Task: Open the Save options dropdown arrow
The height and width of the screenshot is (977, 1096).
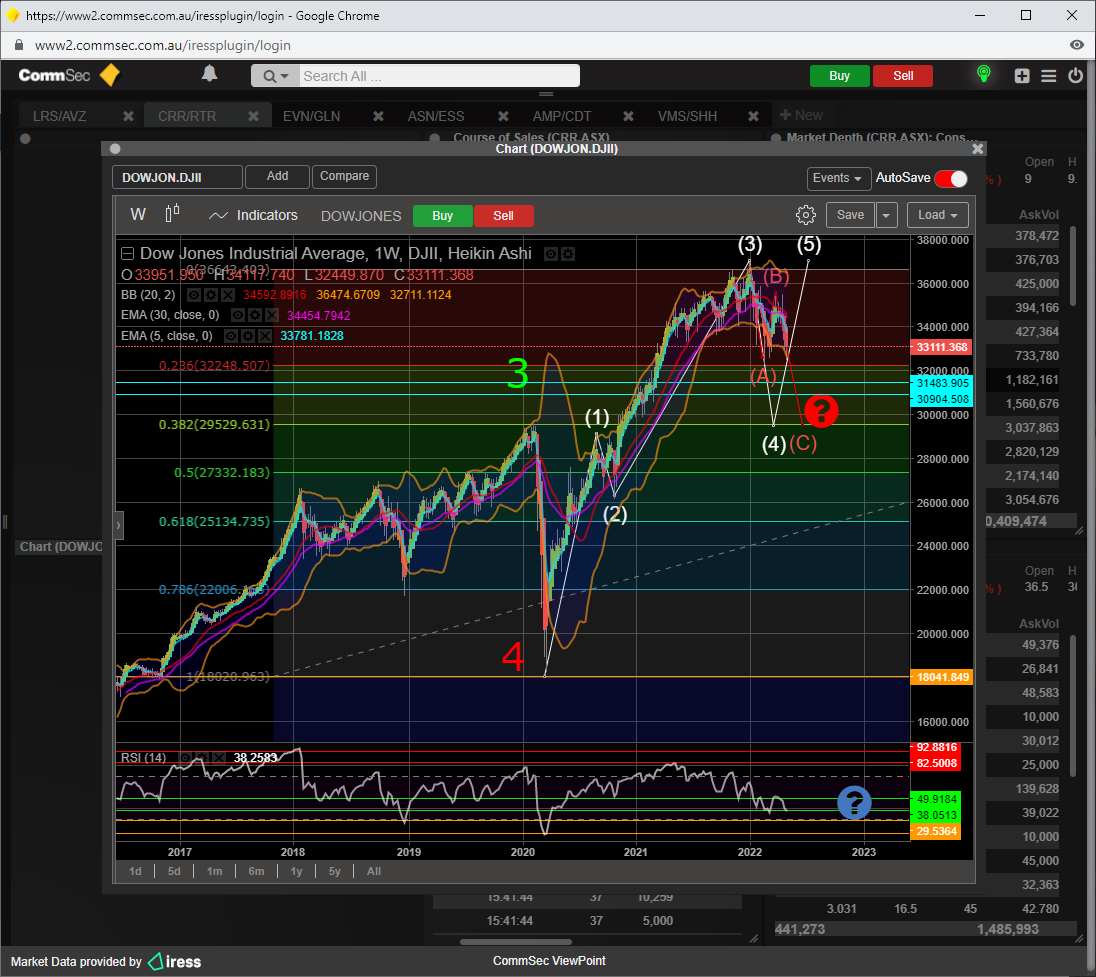Action: pyautogui.click(x=886, y=215)
